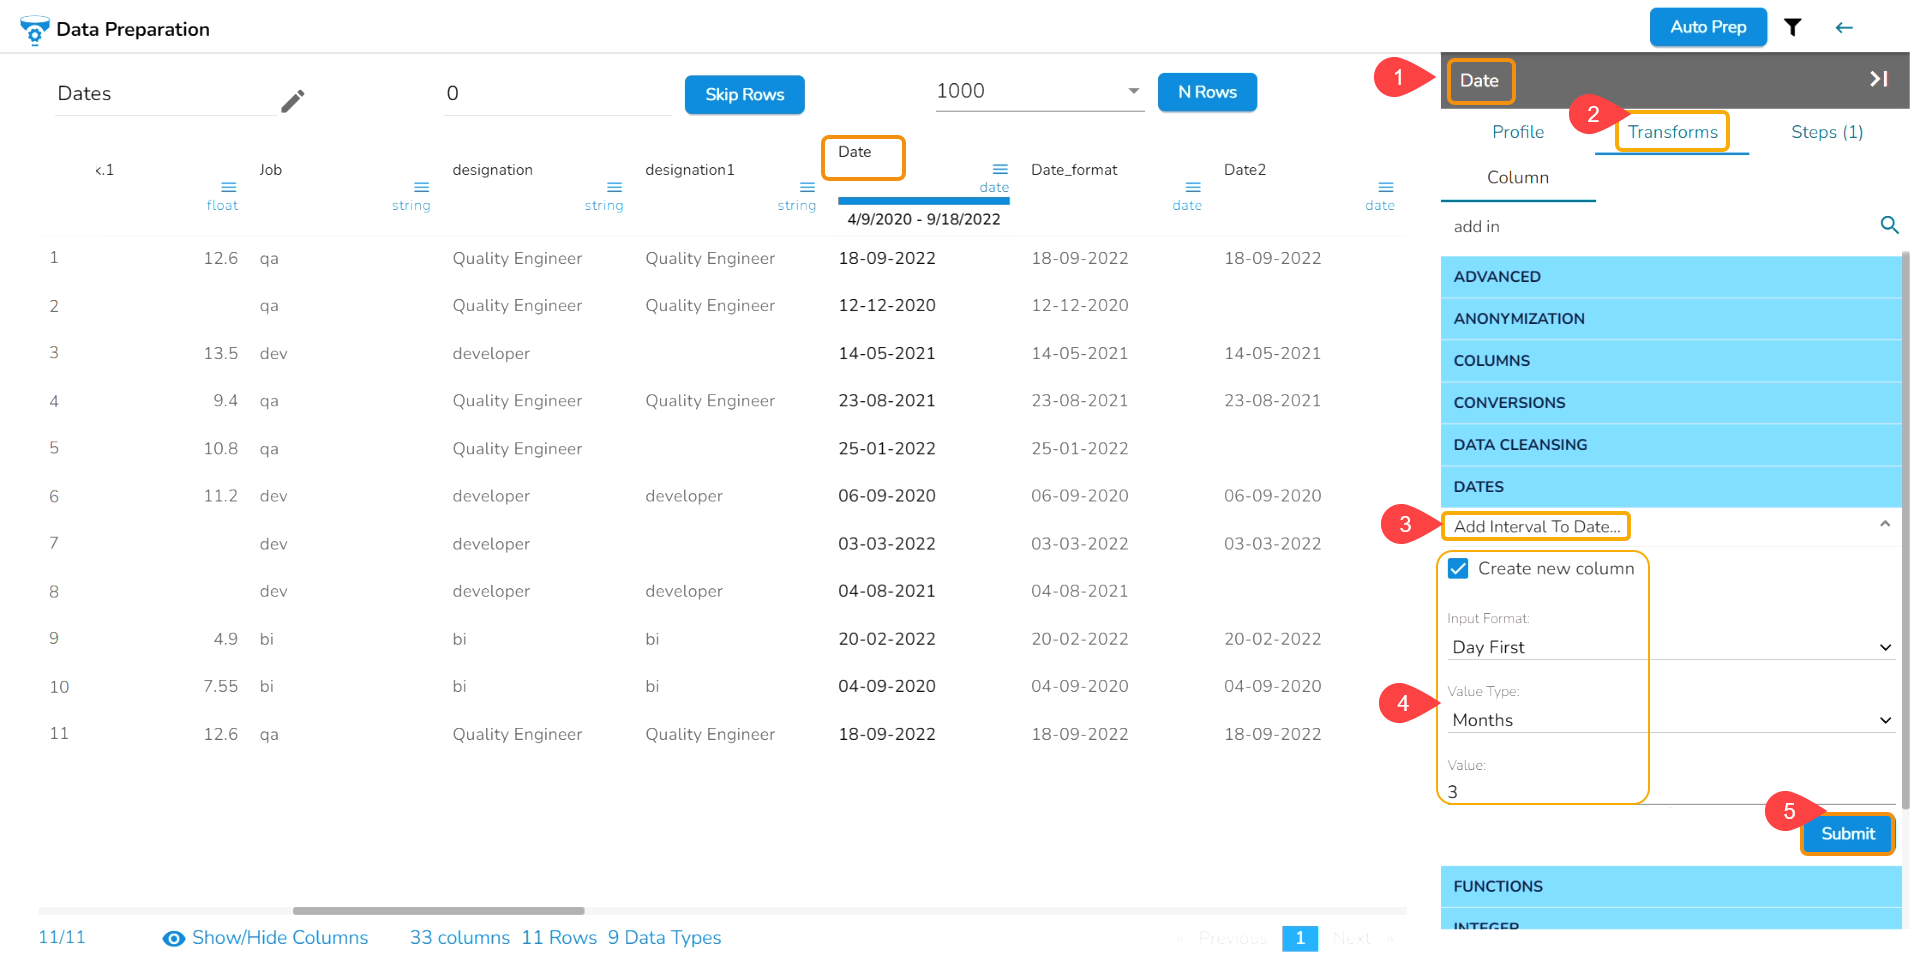Image resolution: width=1913 pixels, height=953 pixels.
Task: Collapse the Add Interval To Date section
Action: [x=1885, y=525]
